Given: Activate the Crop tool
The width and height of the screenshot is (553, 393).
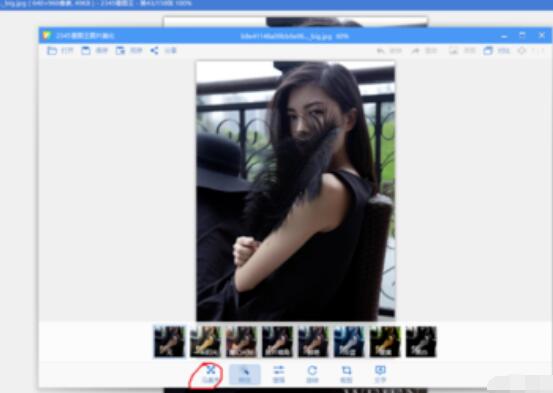Looking at the screenshot, I should [346, 374].
